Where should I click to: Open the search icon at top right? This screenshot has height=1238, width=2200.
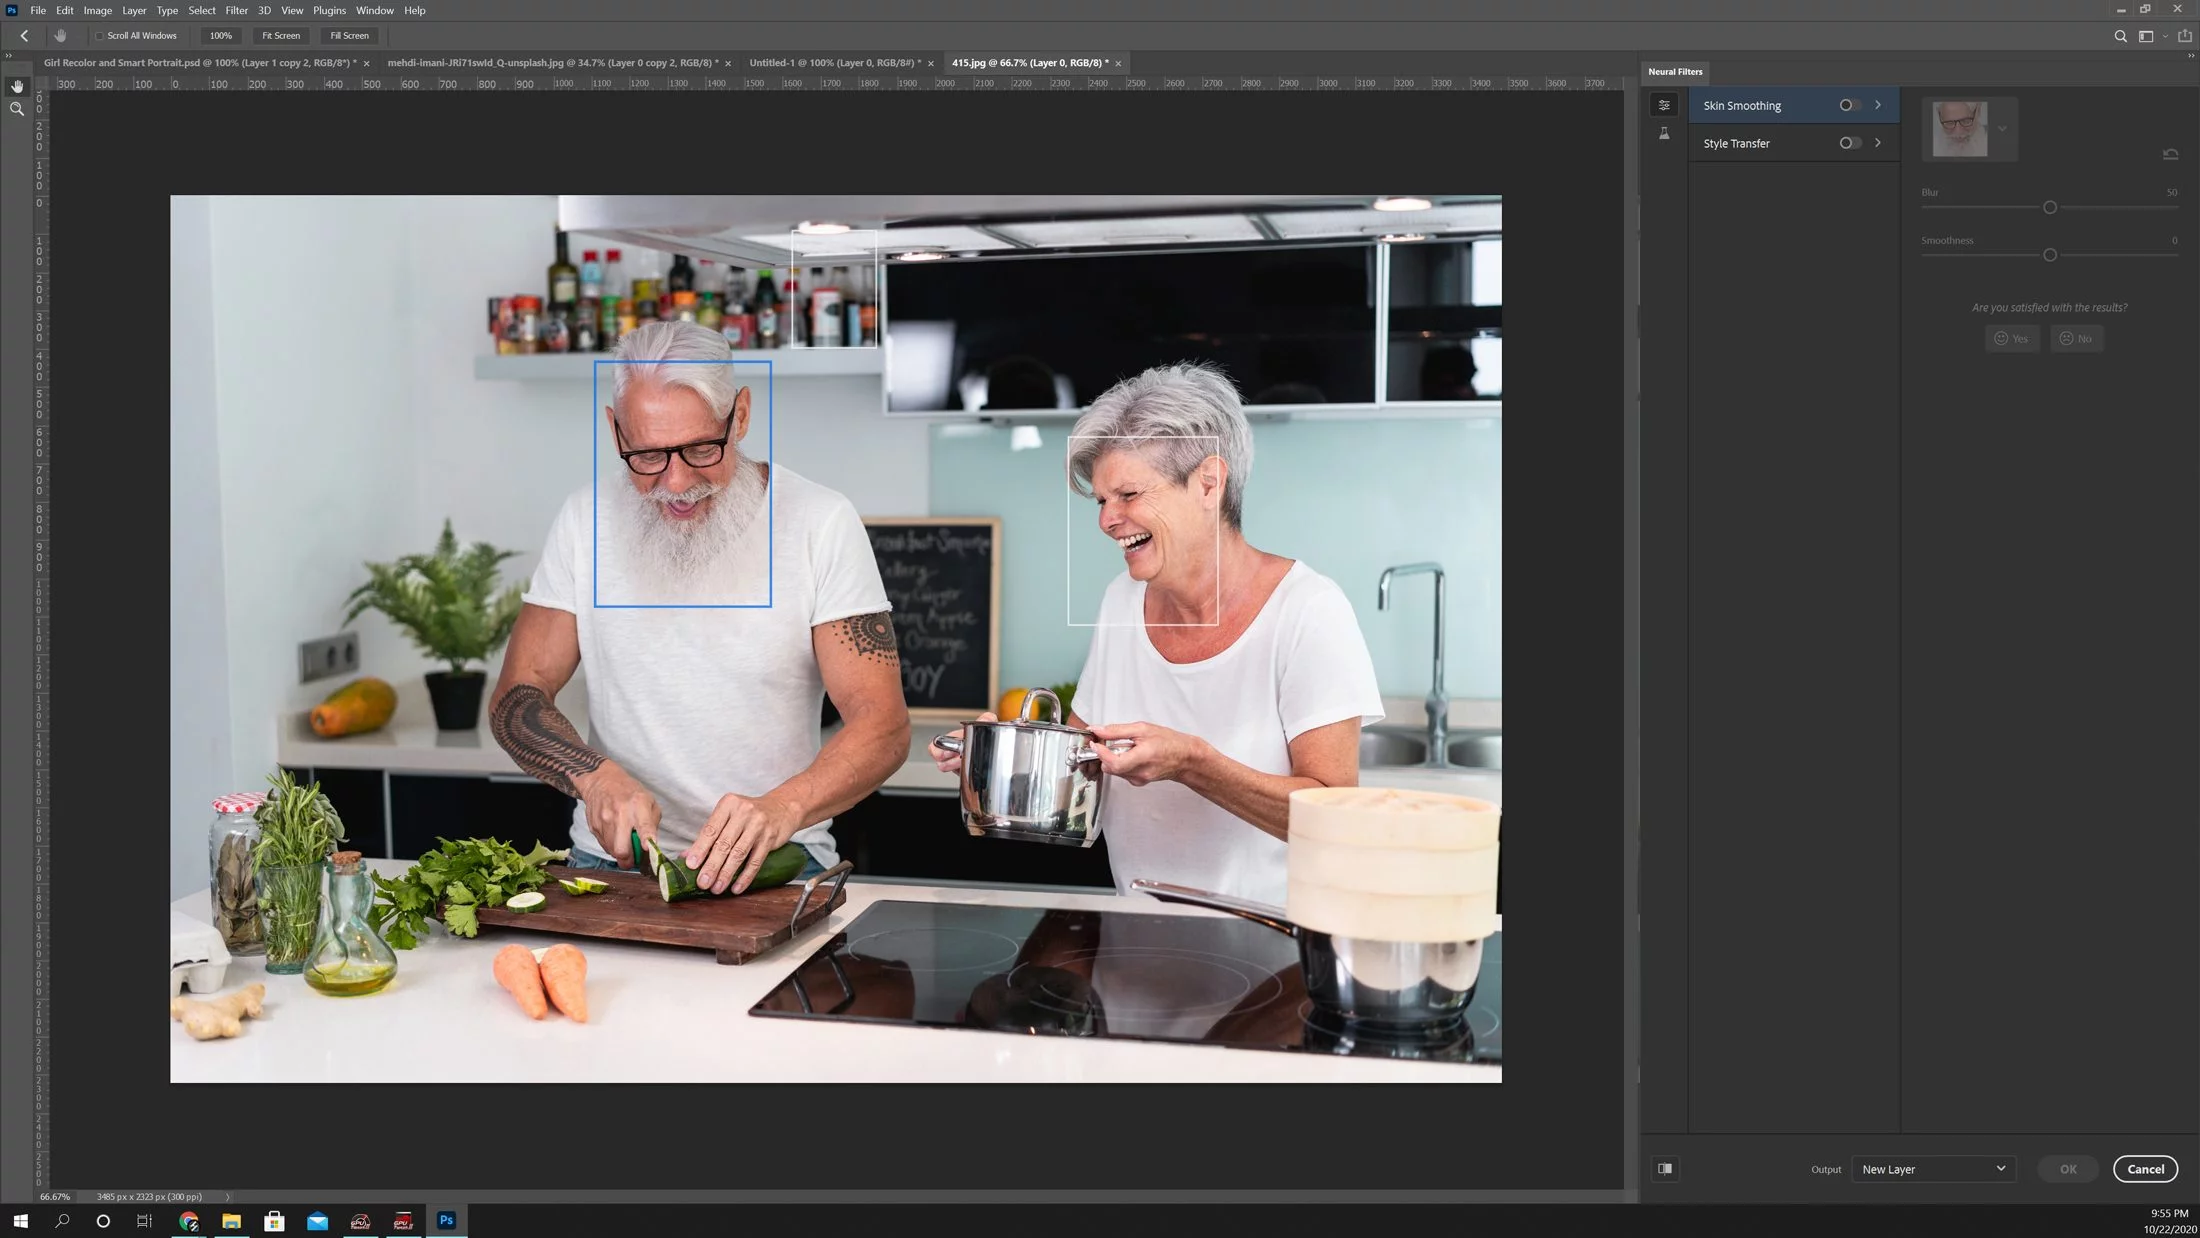(x=2120, y=36)
